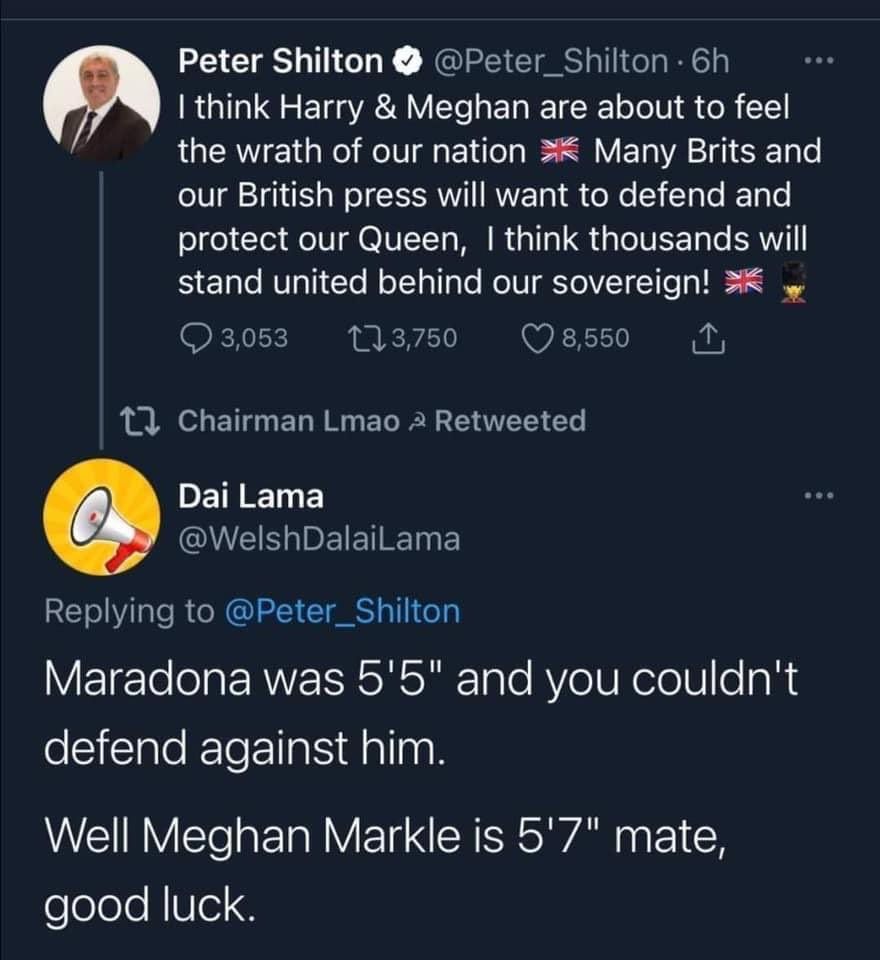Viewport: 880px width, 960px height.
Task: Open Dai Lama's megaphone avatar
Action: (101, 517)
